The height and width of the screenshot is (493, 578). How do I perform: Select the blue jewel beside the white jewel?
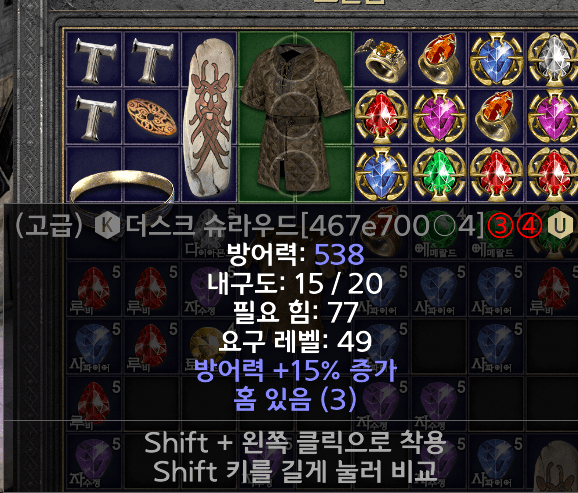pos(496,59)
